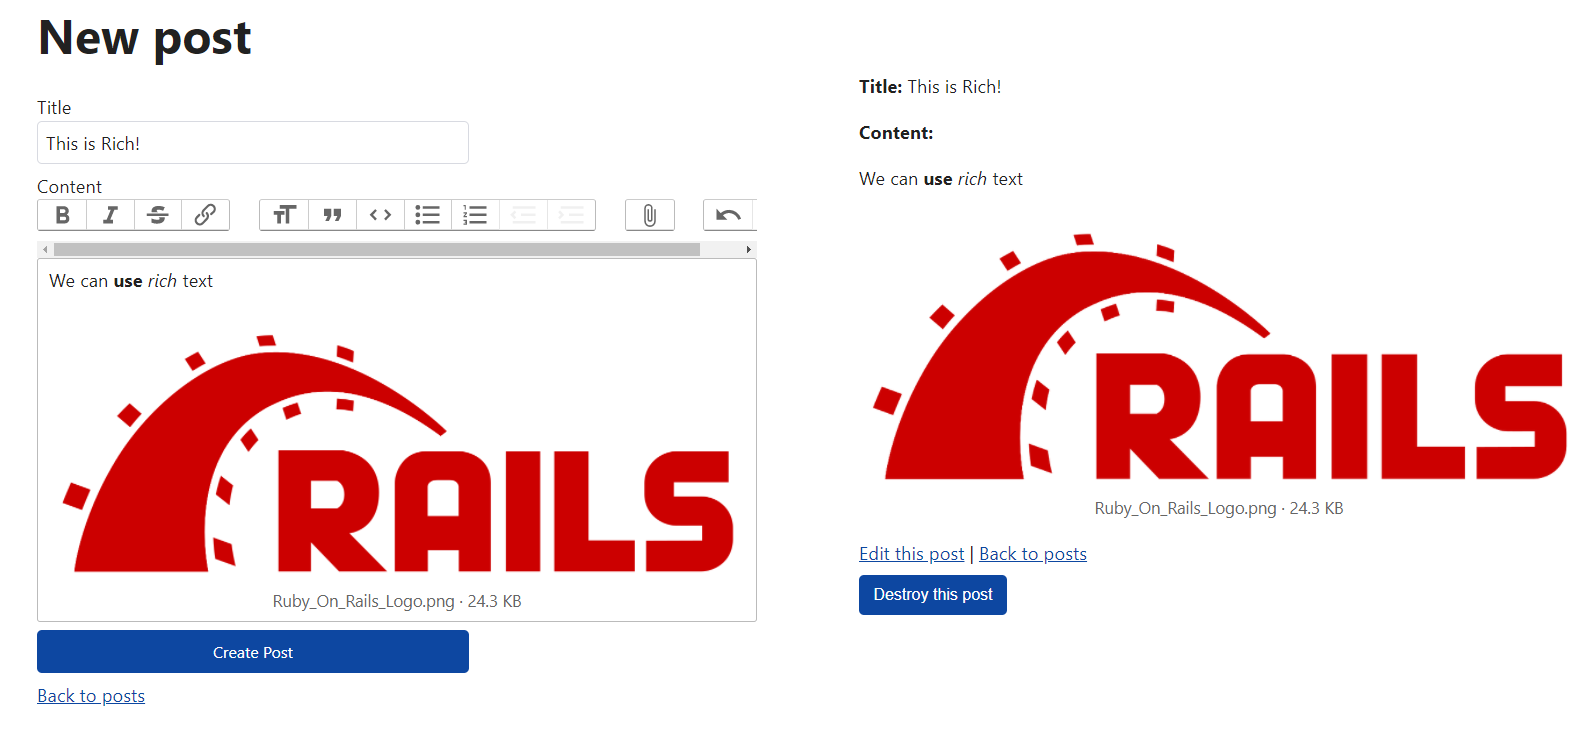The width and height of the screenshot is (1594, 730).
Task: Click the Destroy this post button
Action: click(x=933, y=595)
